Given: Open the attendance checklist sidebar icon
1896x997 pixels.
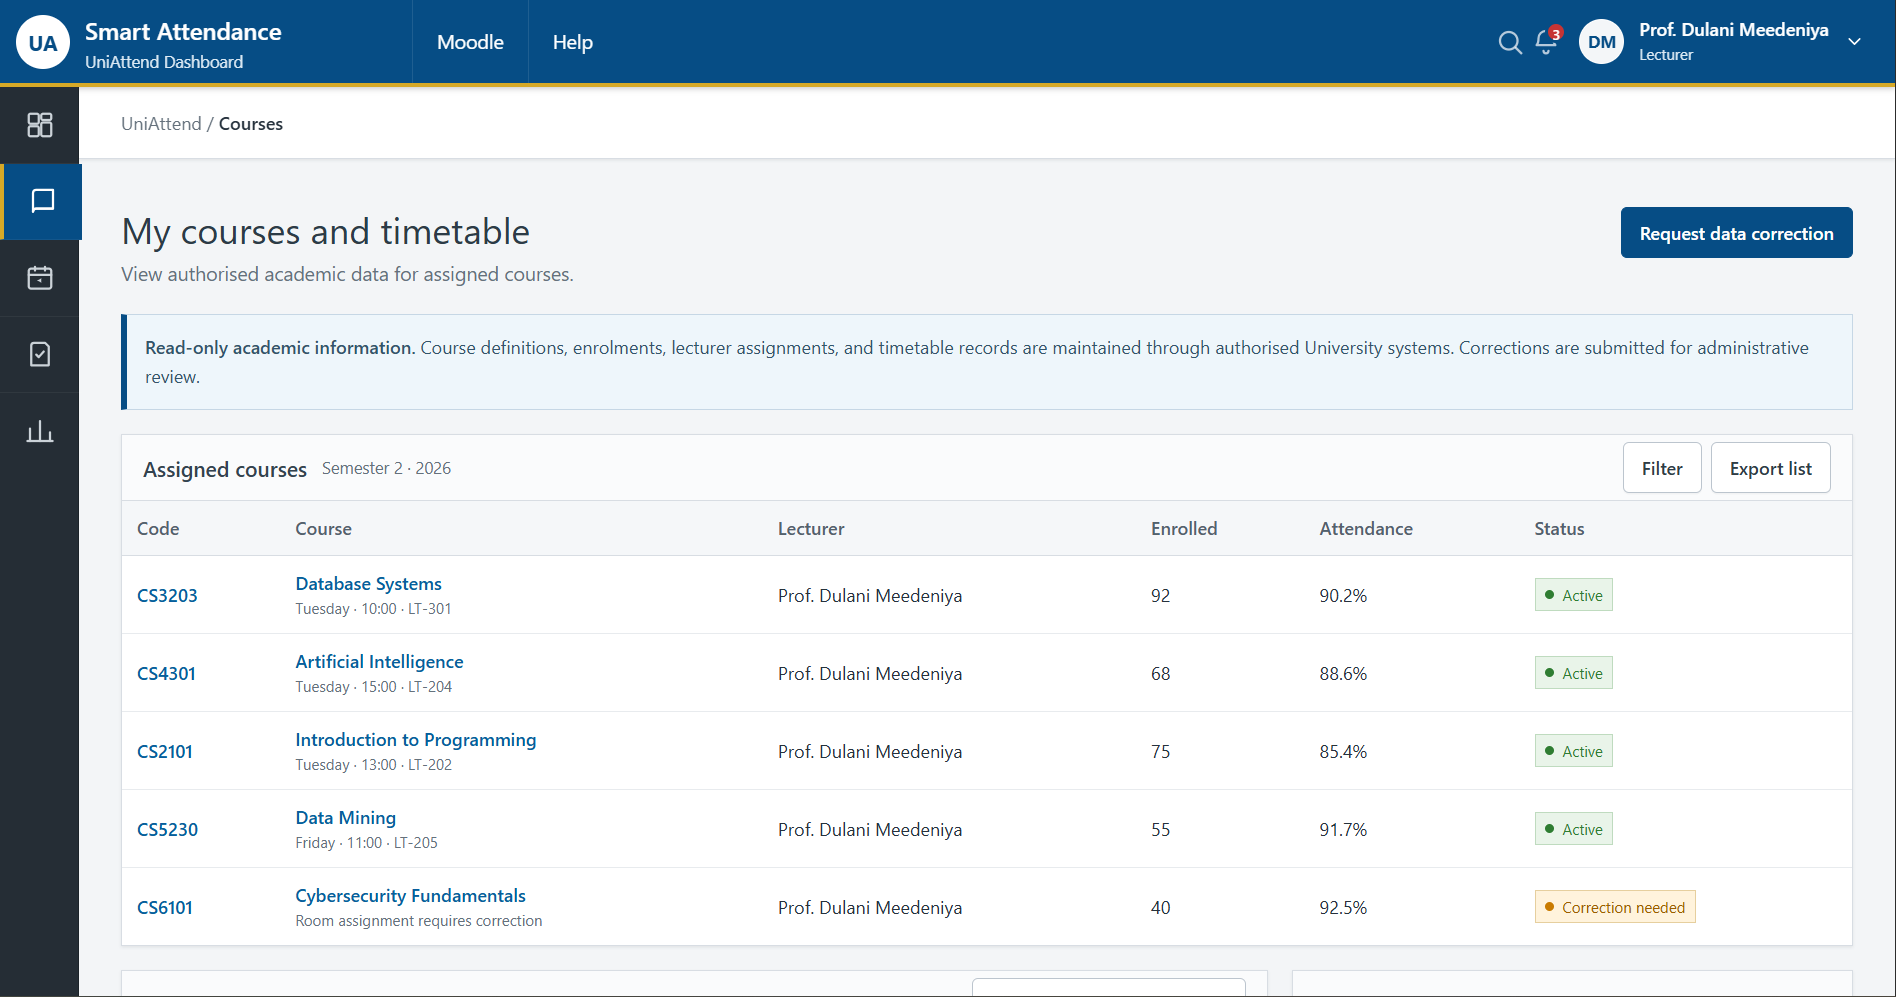Looking at the screenshot, I should (40, 354).
